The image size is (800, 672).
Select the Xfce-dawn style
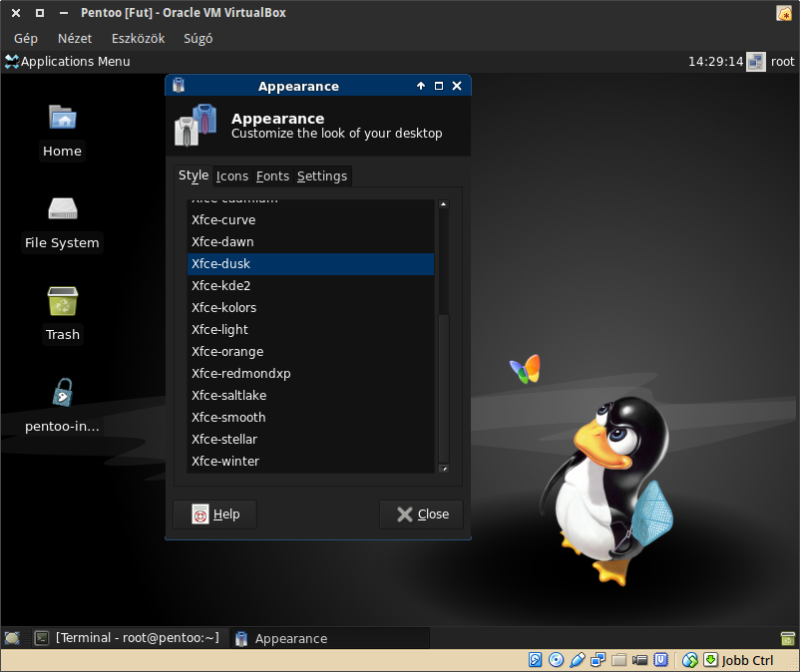click(311, 242)
